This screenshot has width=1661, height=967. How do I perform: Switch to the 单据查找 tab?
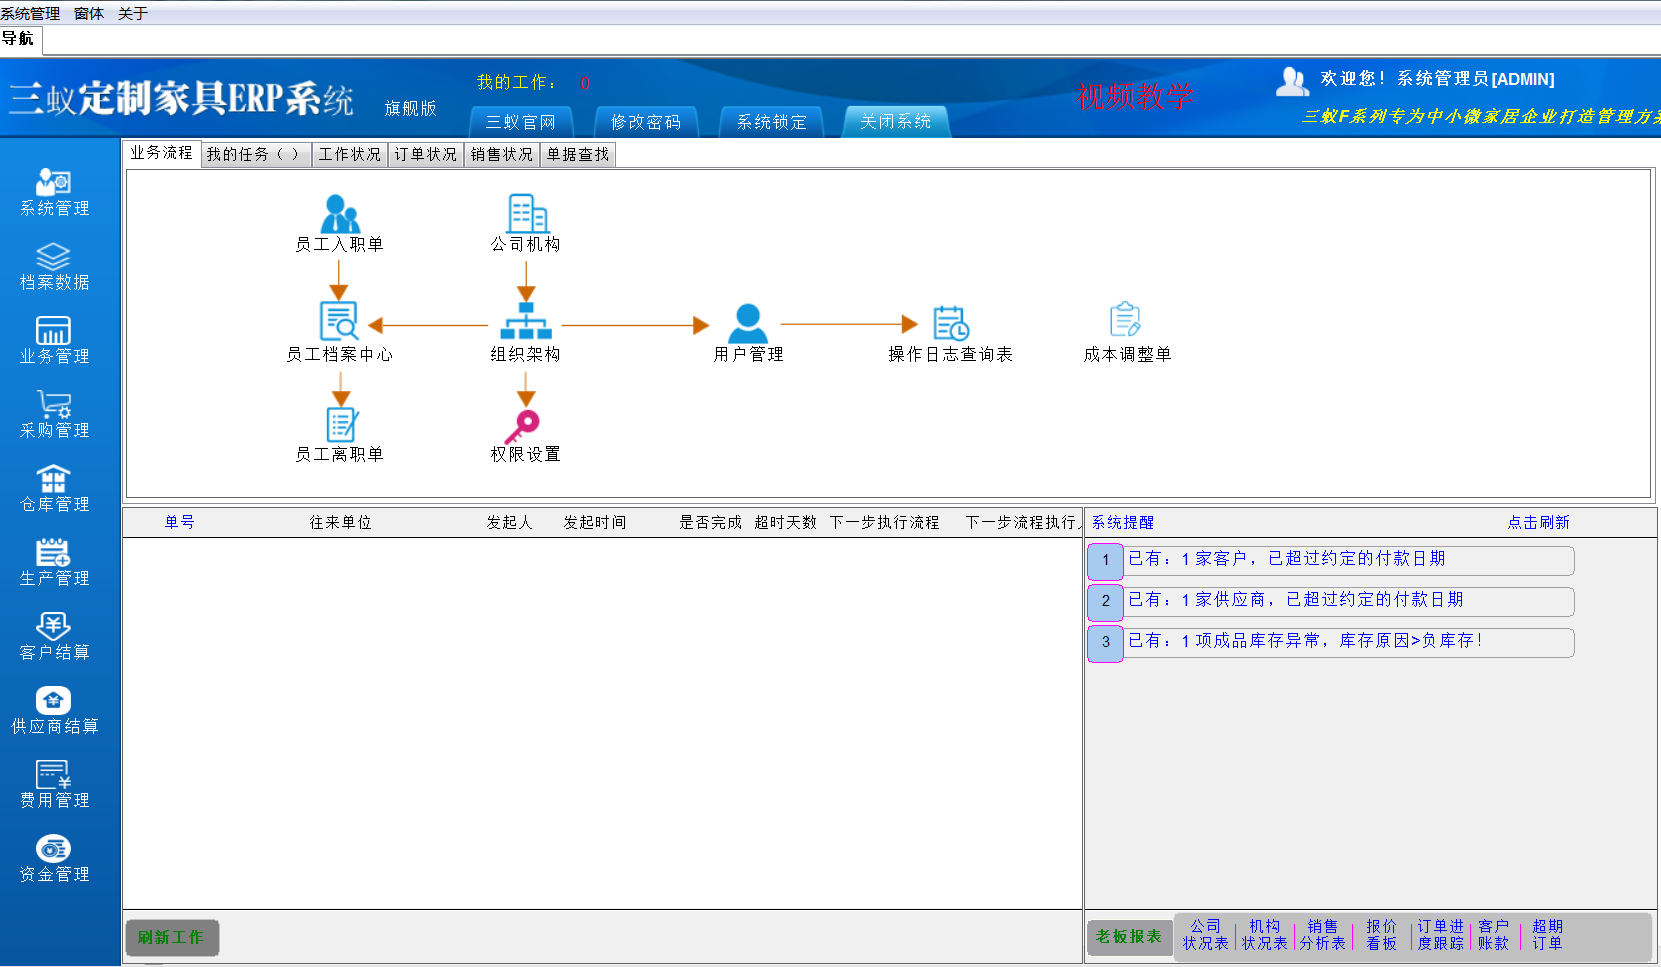tap(577, 154)
